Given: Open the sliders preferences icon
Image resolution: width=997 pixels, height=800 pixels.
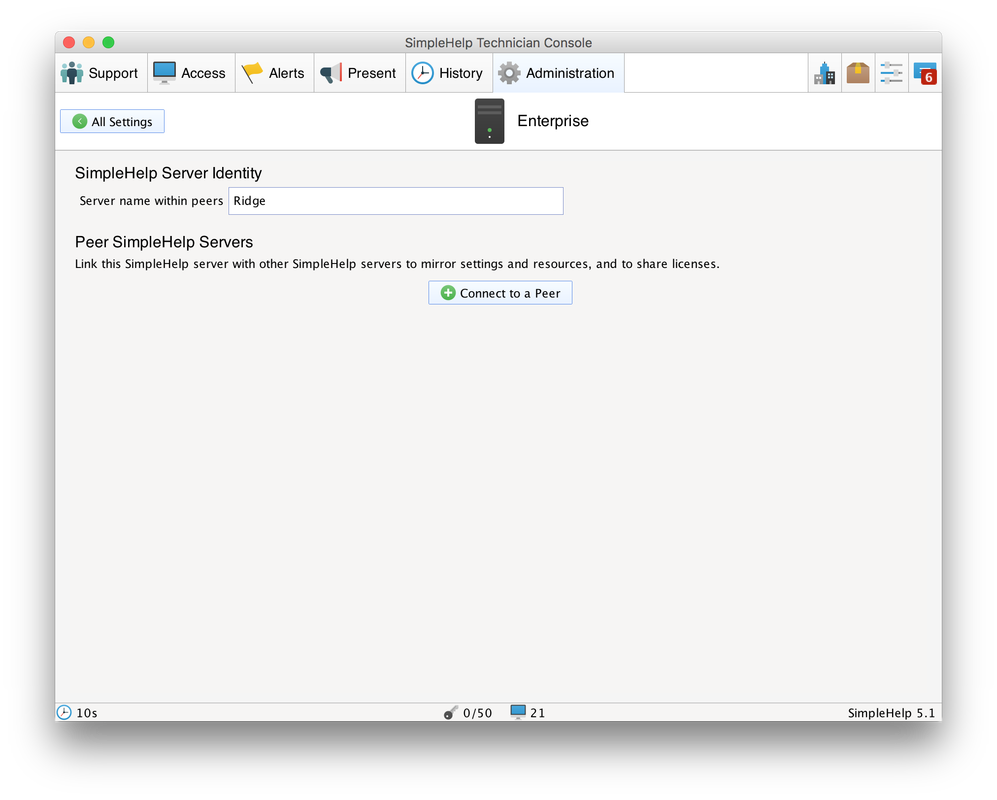Looking at the screenshot, I should coord(891,74).
